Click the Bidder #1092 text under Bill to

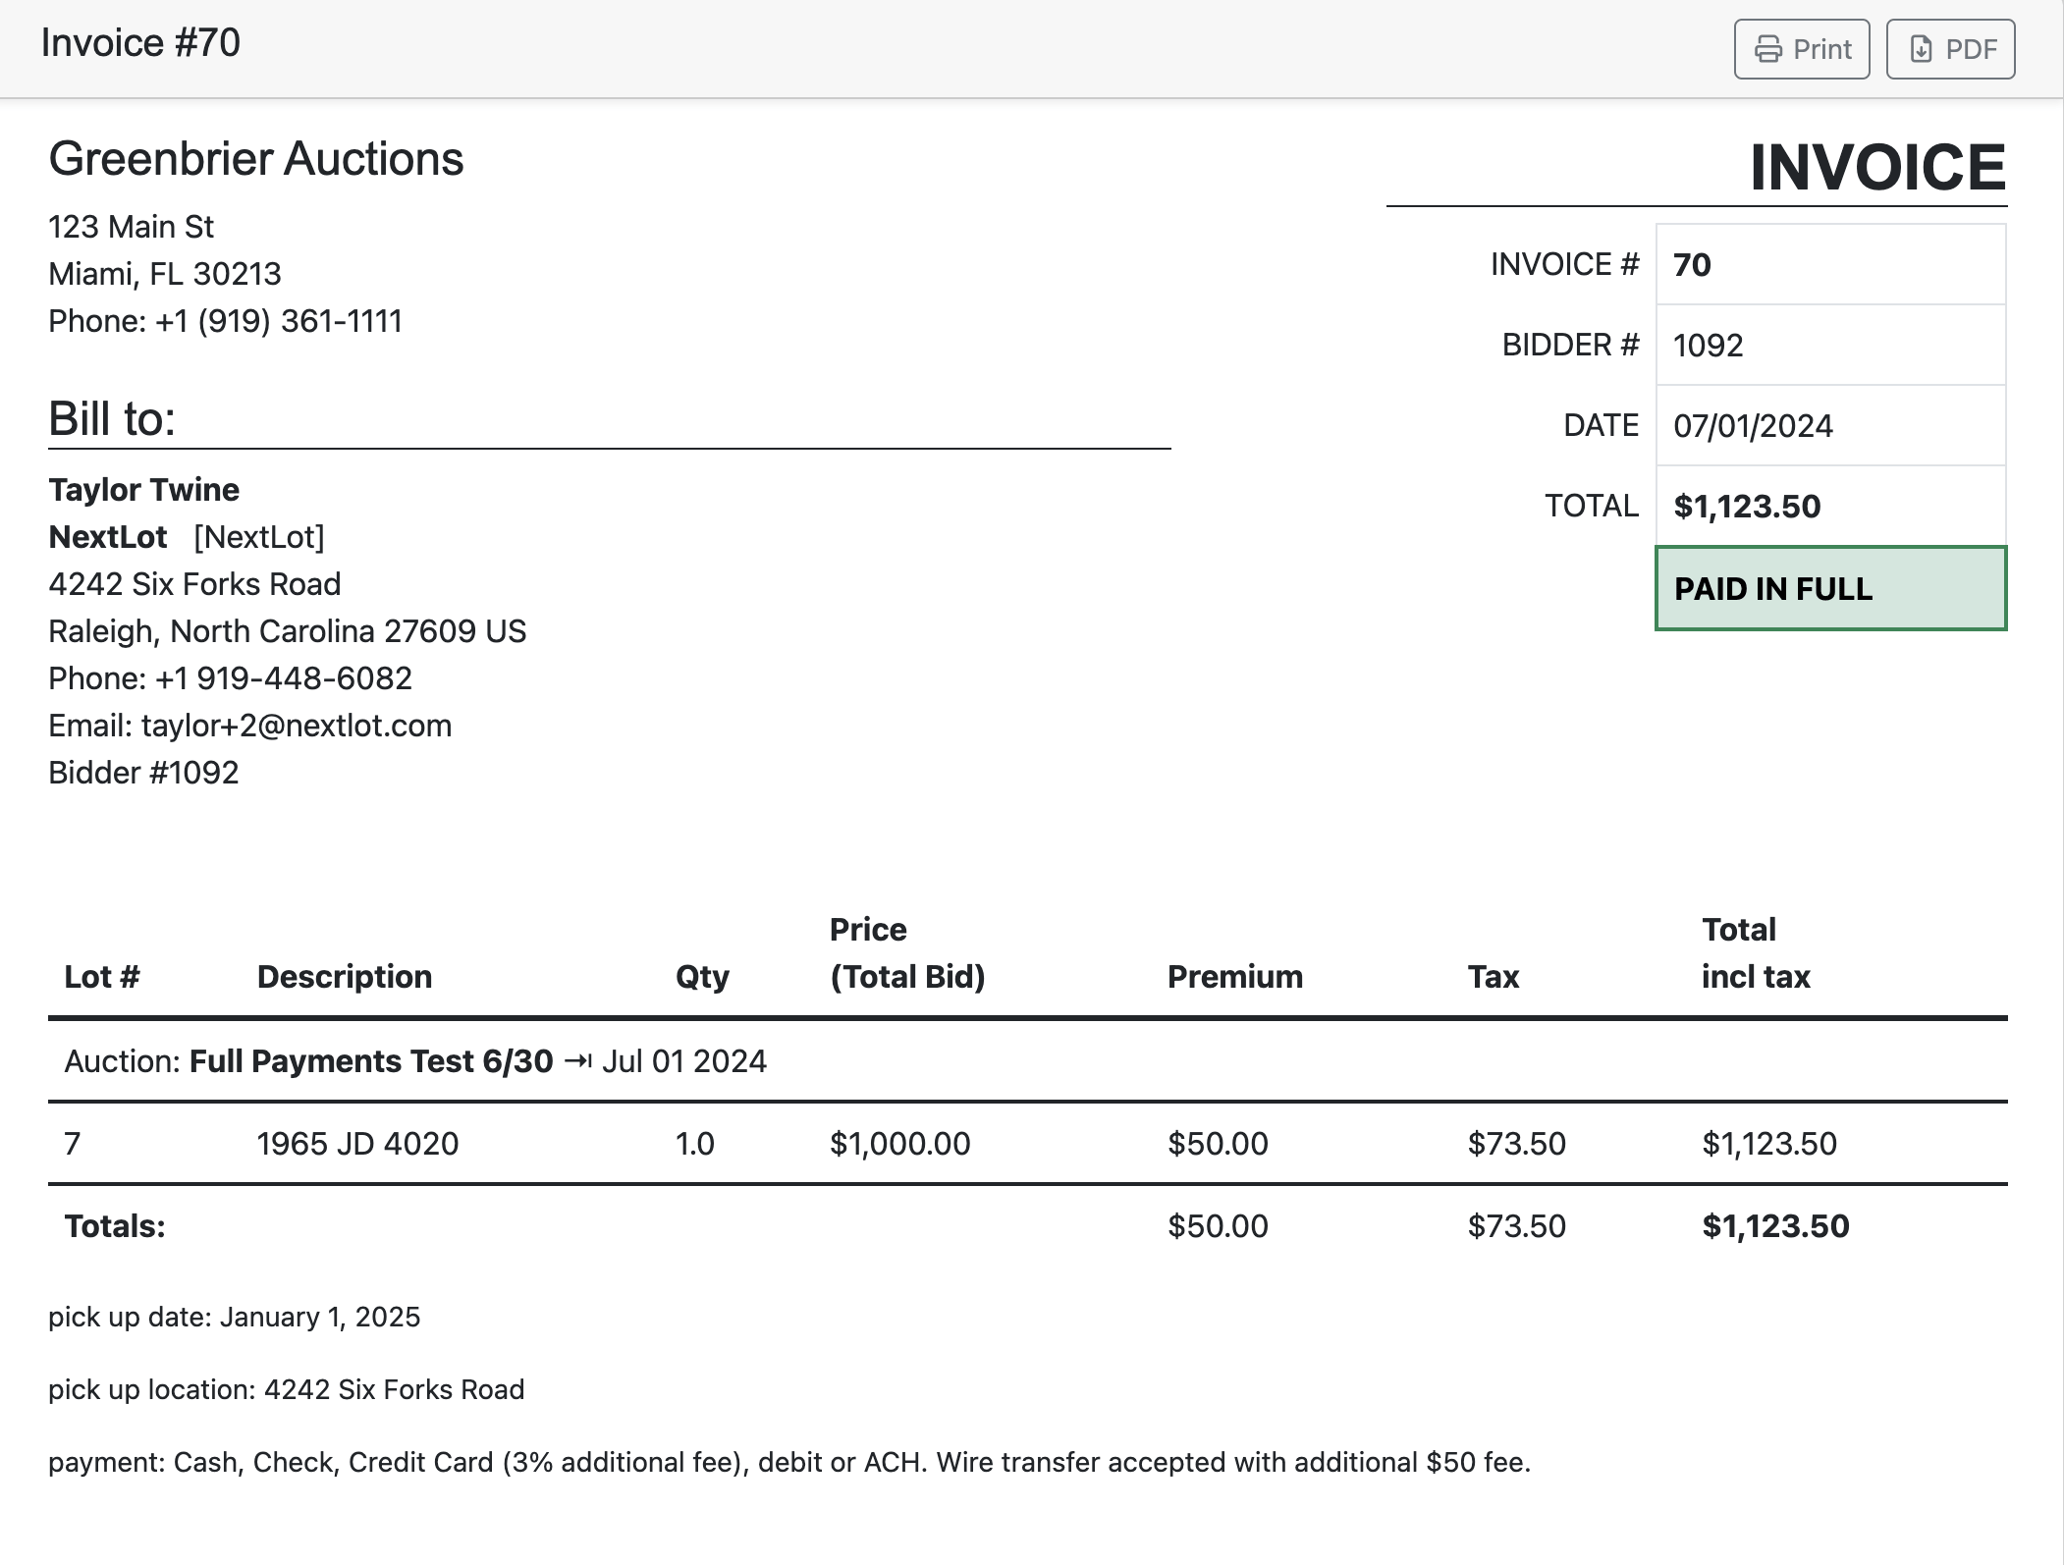click(143, 772)
